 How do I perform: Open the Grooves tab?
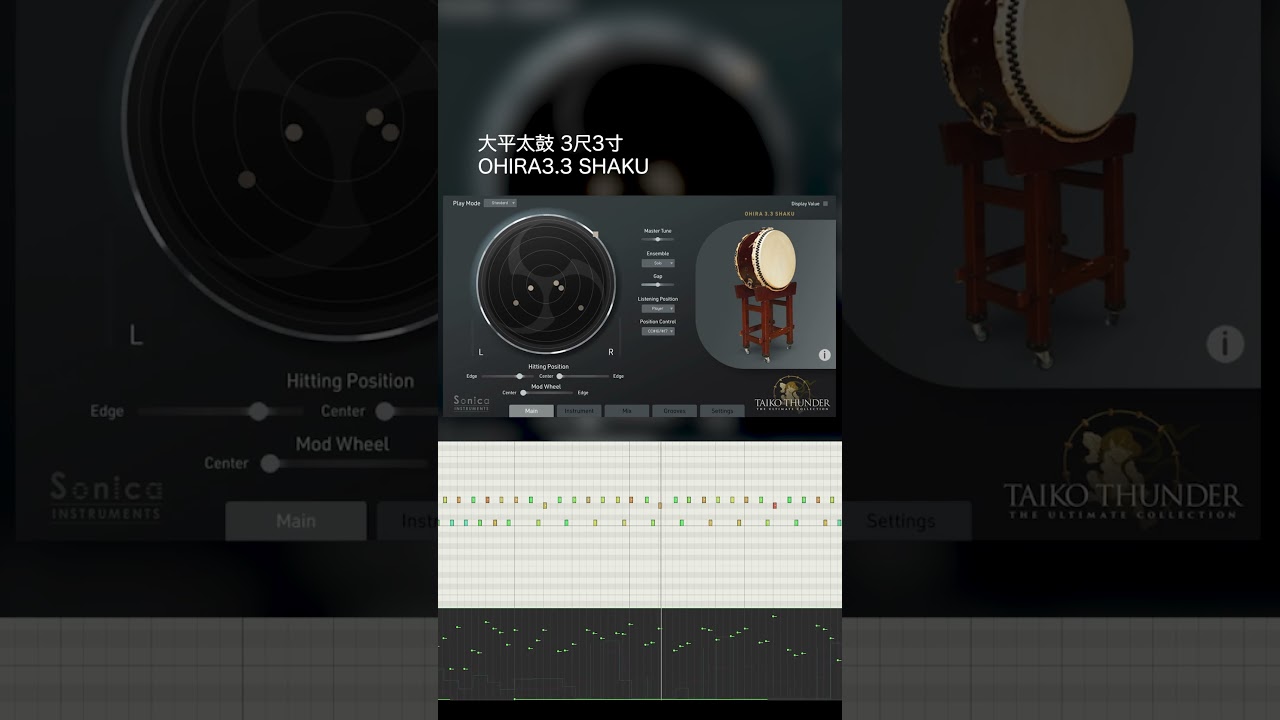click(675, 411)
